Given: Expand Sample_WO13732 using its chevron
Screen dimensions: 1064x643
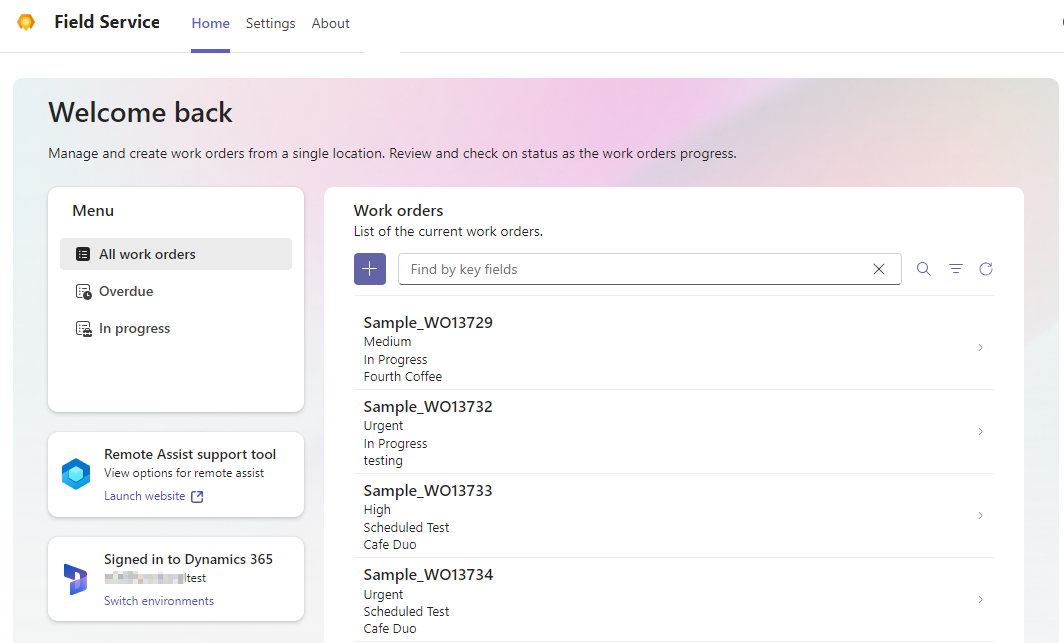Looking at the screenshot, I should [981, 431].
